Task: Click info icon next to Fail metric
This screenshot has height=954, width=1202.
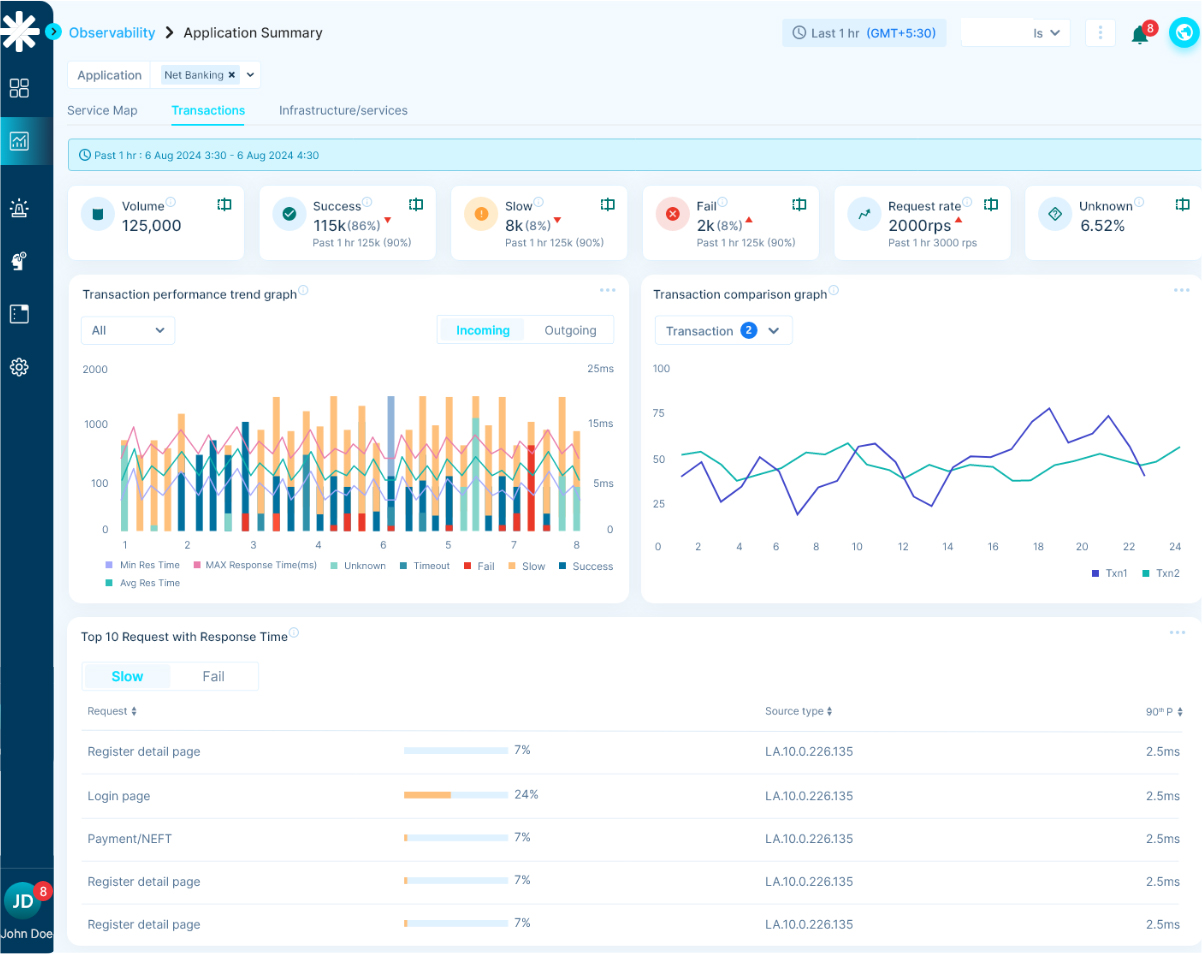Action: click(x=723, y=202)
